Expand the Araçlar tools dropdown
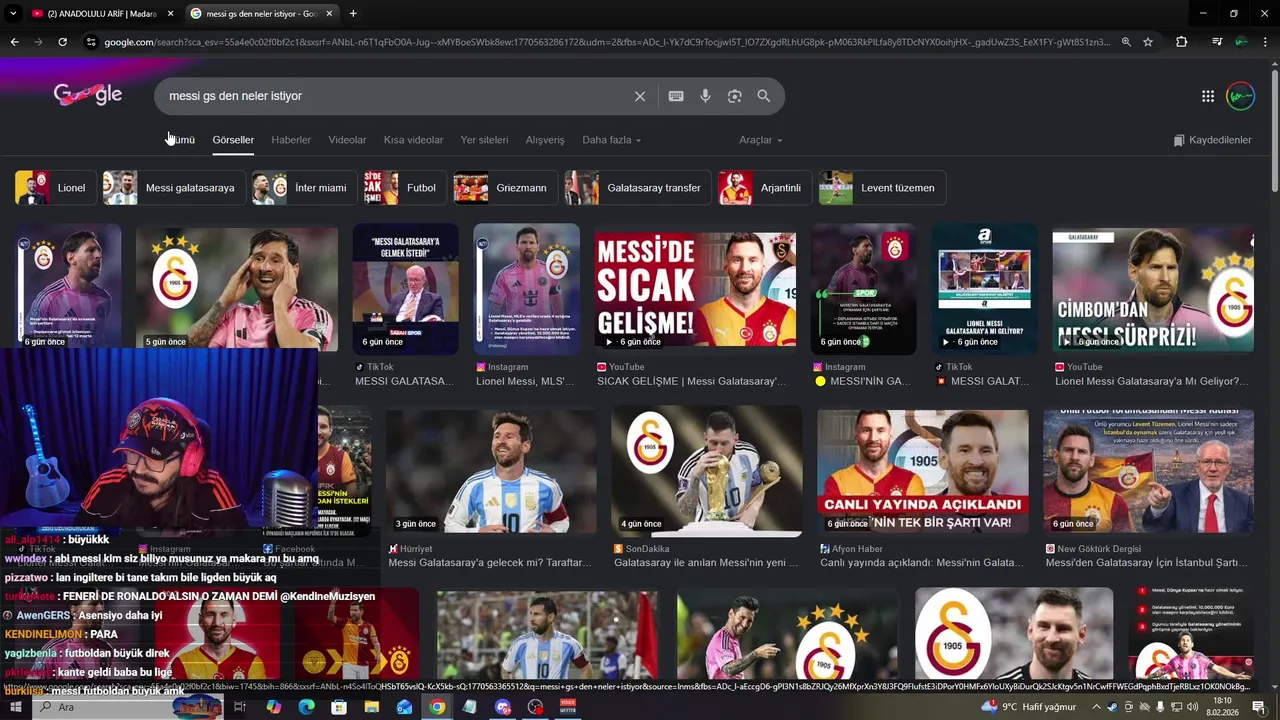The height and width of the screenshot is (720, 1280). (760, 140)
